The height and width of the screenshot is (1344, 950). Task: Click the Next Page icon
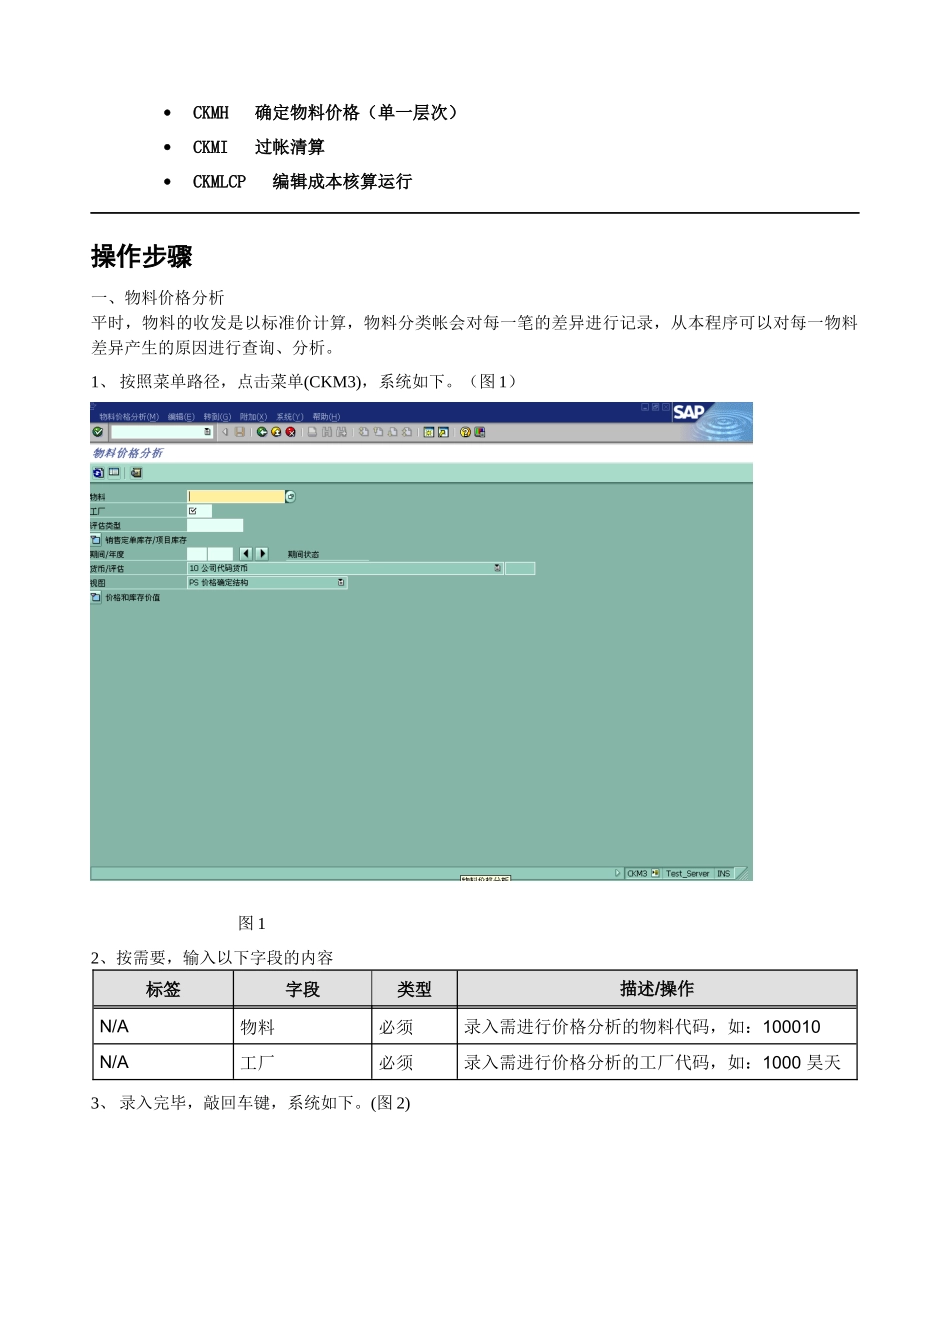(x=393, y=432)
